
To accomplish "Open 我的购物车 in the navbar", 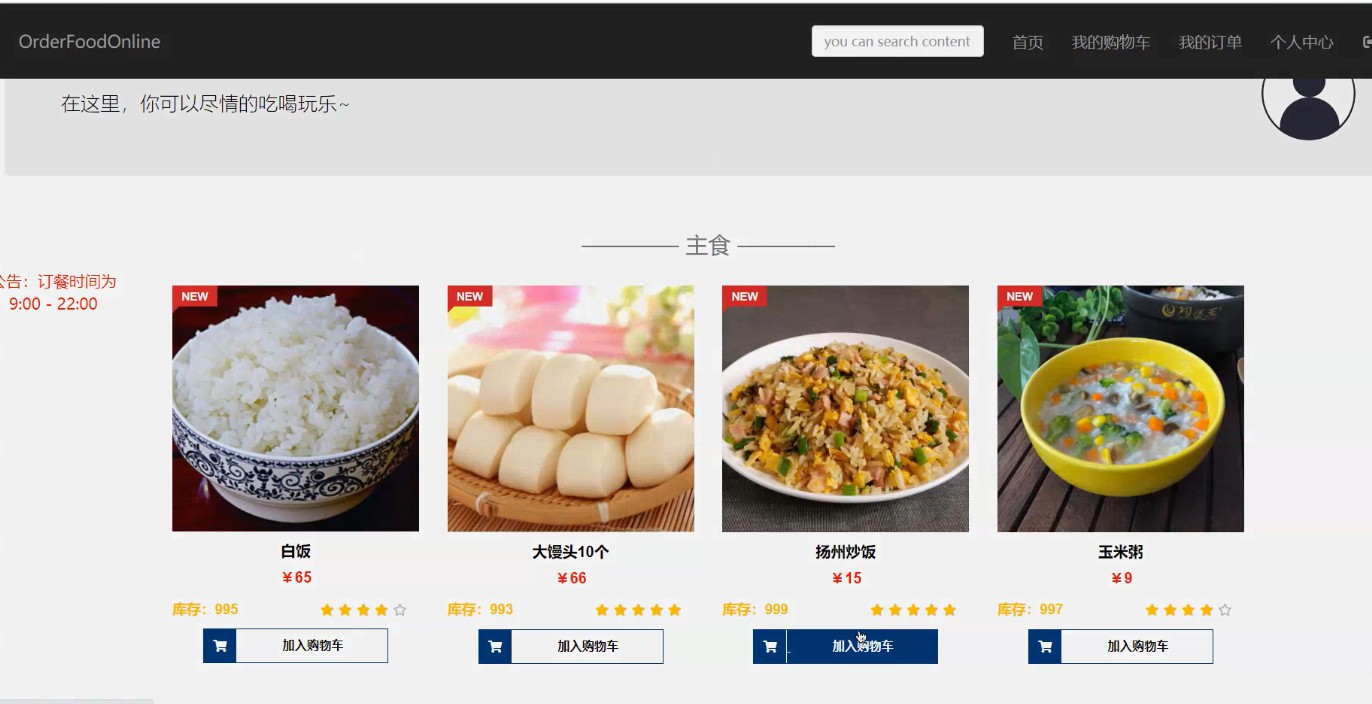I will 1110,42.
